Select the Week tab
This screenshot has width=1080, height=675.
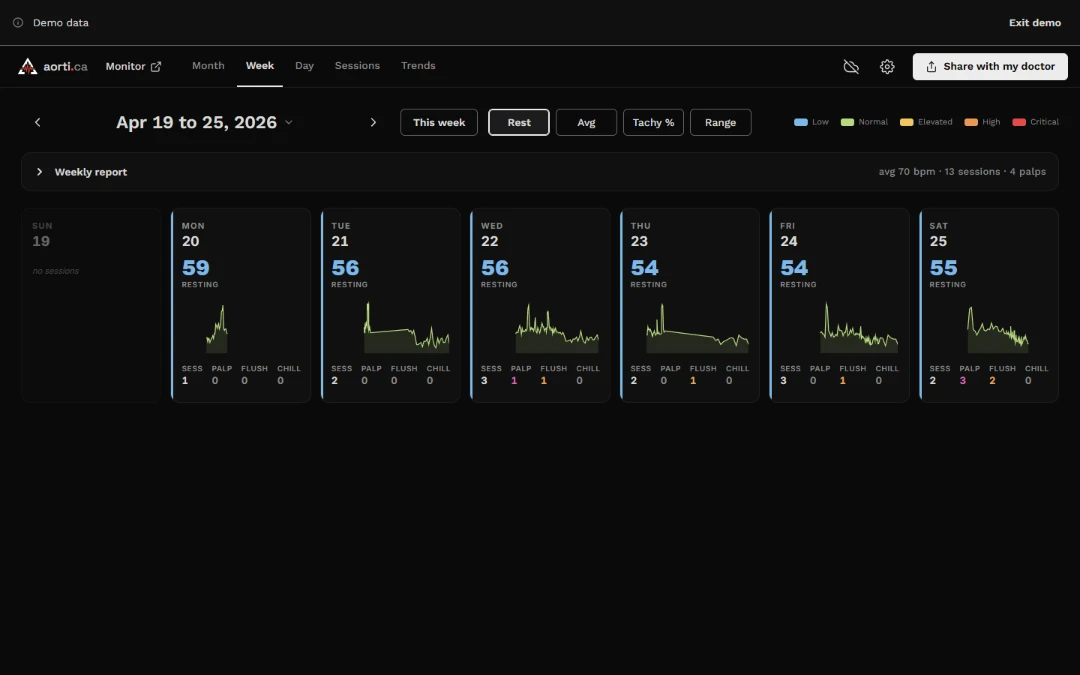[x=260, y=65]
